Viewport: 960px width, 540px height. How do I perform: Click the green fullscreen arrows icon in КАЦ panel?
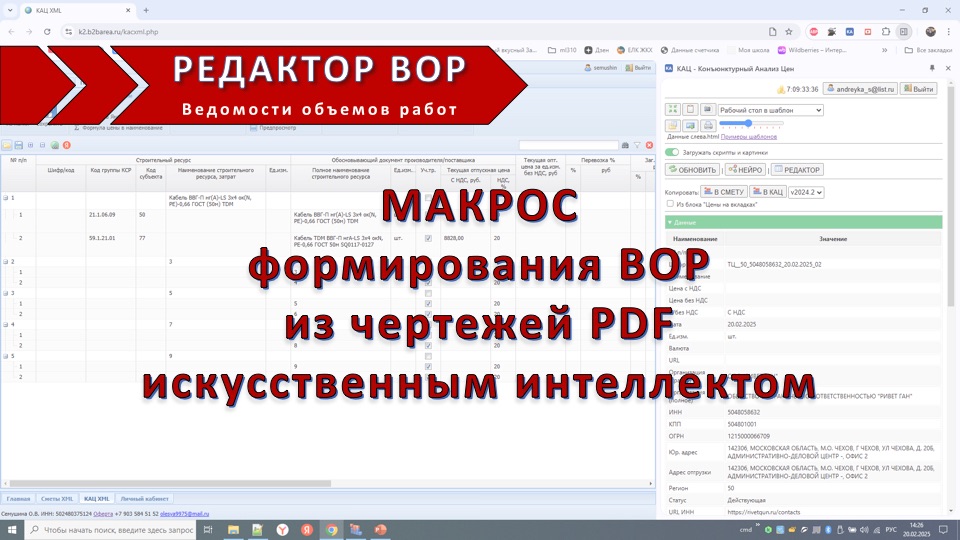pyautogui.click(x=673, y=110)
